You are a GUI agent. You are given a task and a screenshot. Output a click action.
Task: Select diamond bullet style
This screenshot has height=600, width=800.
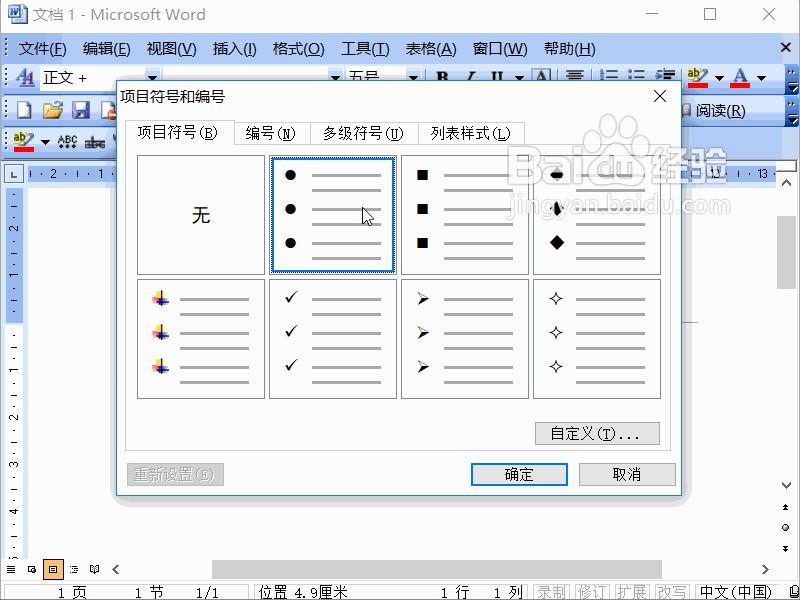[x=597, y=215]
